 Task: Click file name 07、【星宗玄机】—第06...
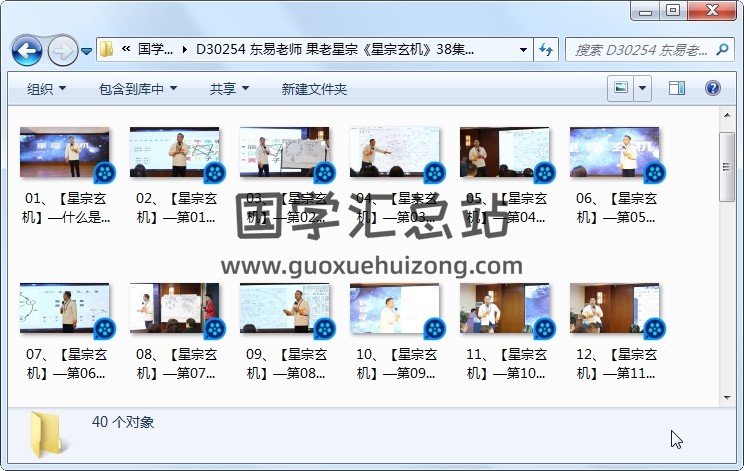click(x=66, y=364)
